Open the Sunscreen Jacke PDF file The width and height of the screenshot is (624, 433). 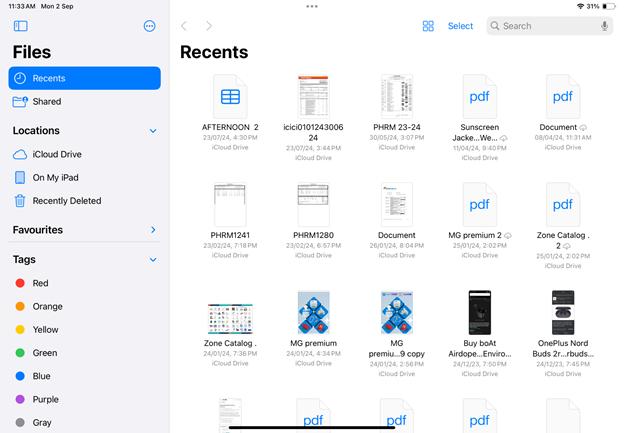[x=480, y=97]
